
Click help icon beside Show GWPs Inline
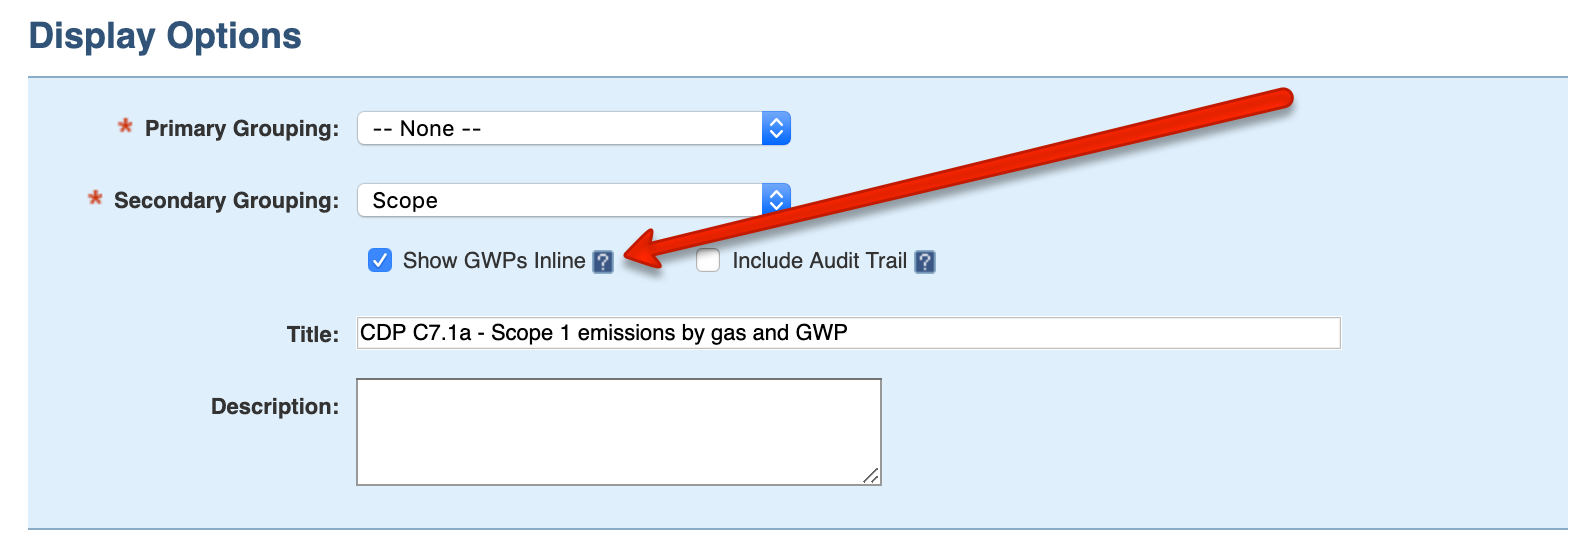tap(603, 262)
